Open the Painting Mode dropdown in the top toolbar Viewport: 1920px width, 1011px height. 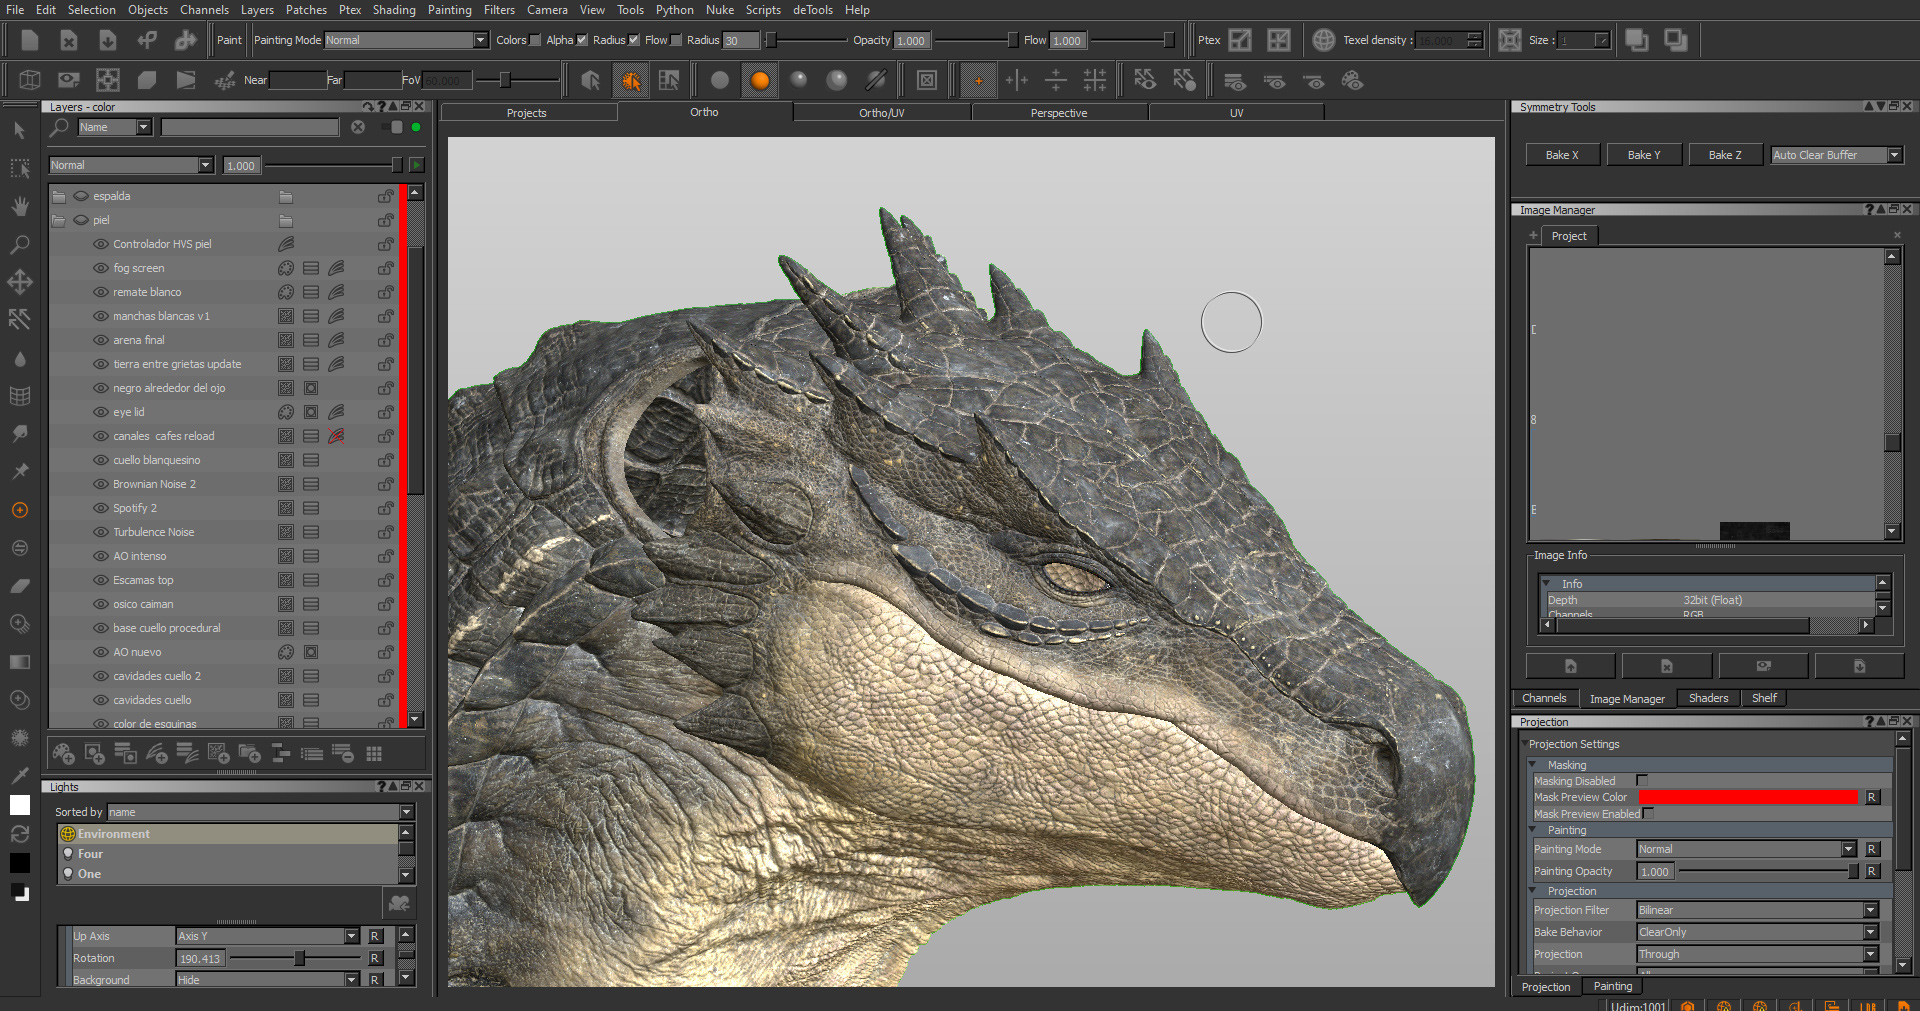click(406, 40)
